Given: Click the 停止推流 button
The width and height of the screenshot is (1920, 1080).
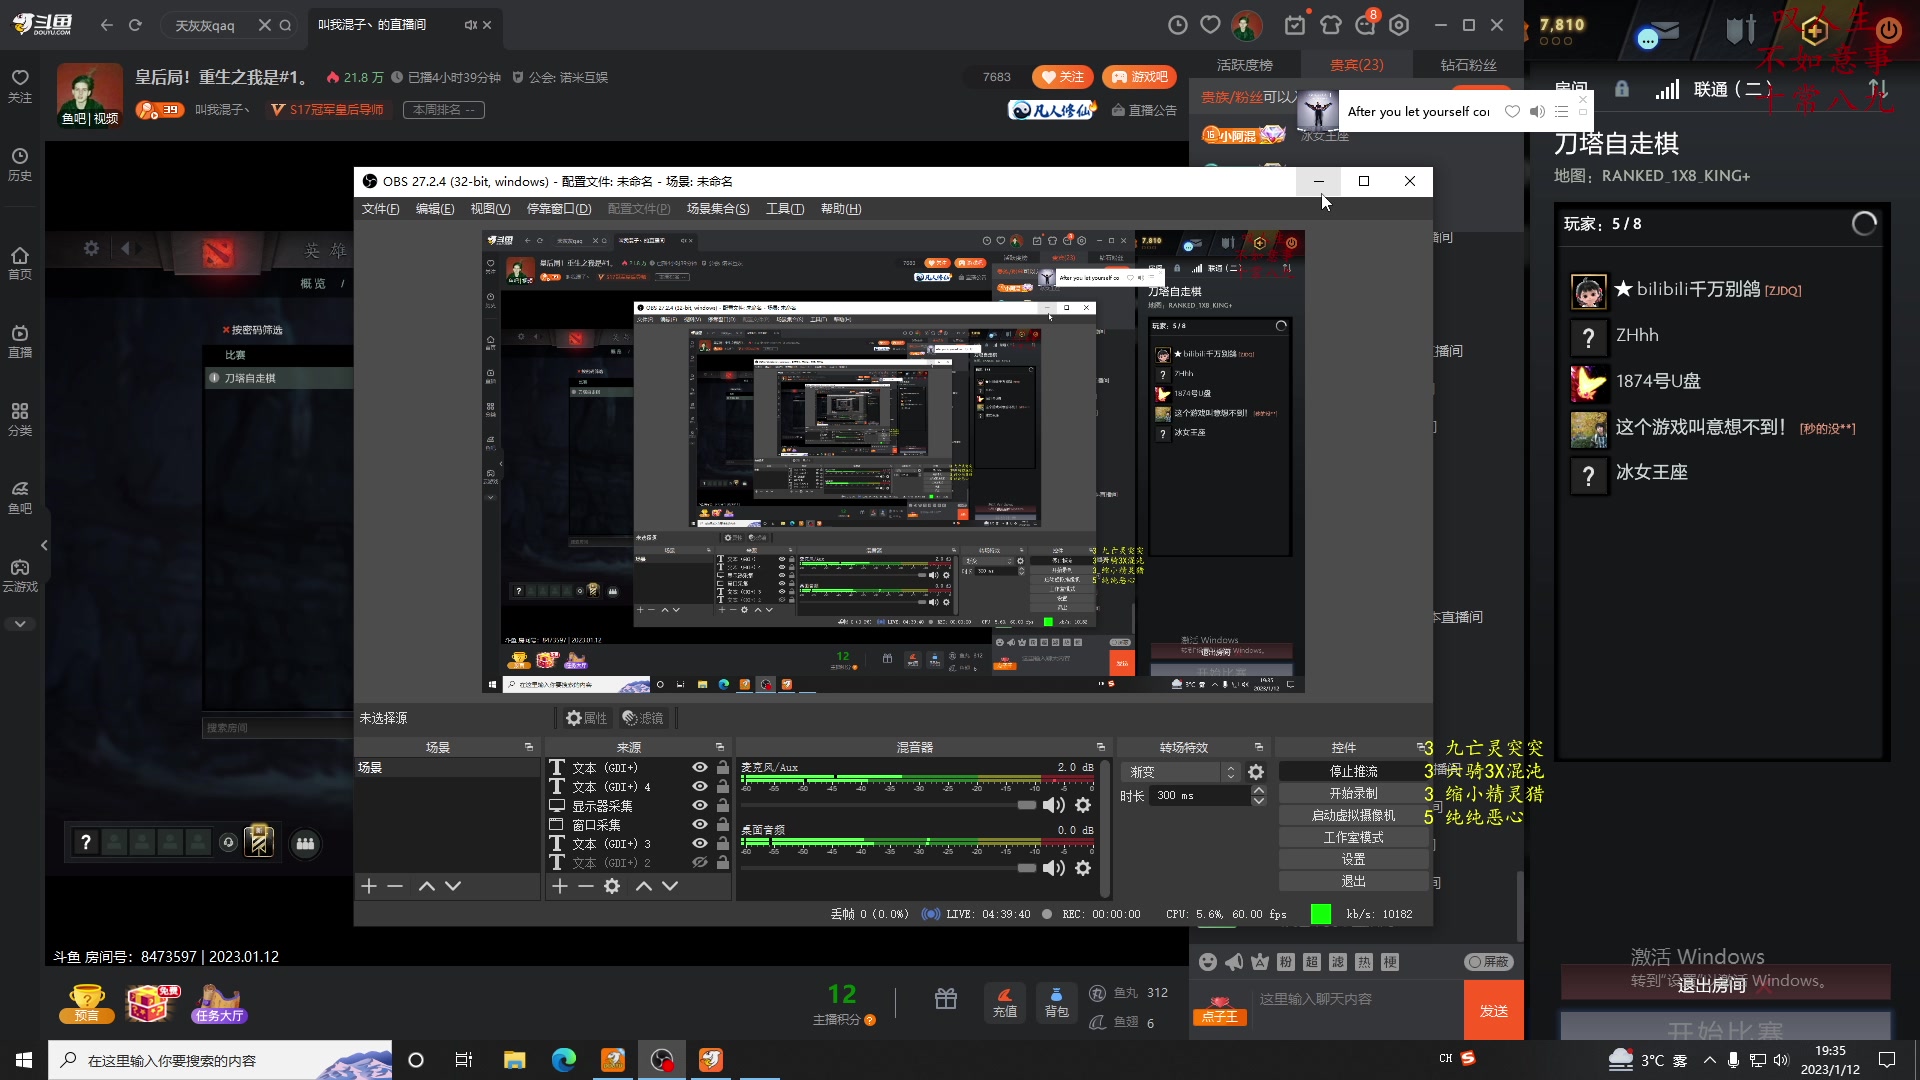Looking at the screenshot, I should pyautogui.click(x=1353, y=771).
